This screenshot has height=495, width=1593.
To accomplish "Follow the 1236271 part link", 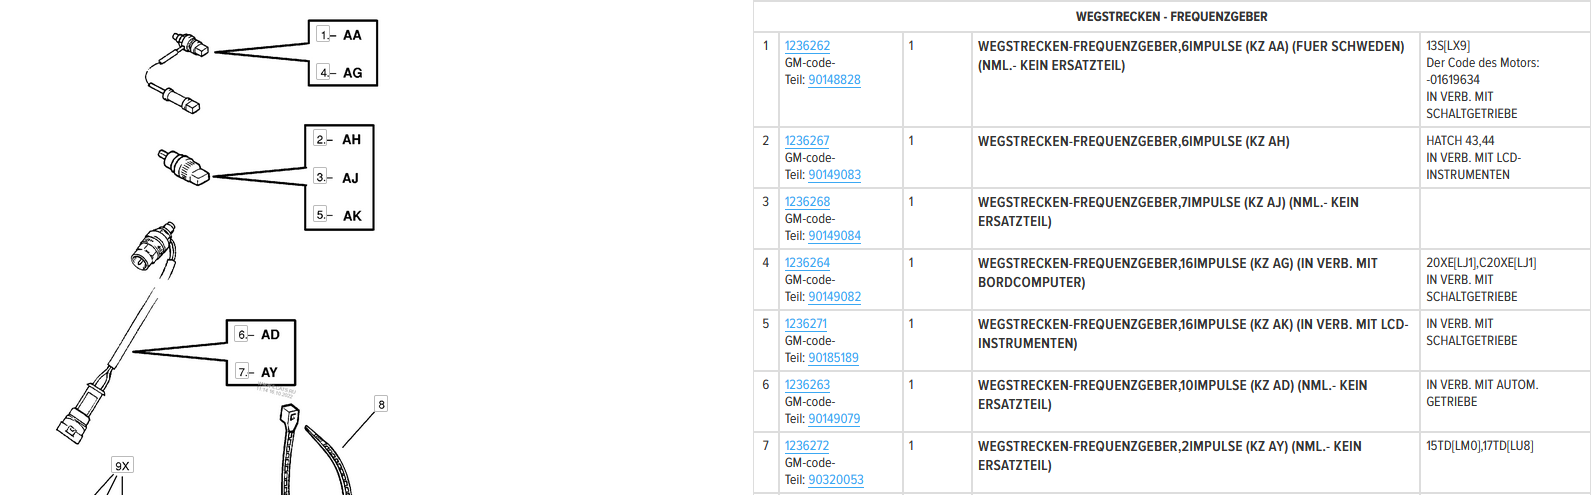I will click(x=806, y=324).
